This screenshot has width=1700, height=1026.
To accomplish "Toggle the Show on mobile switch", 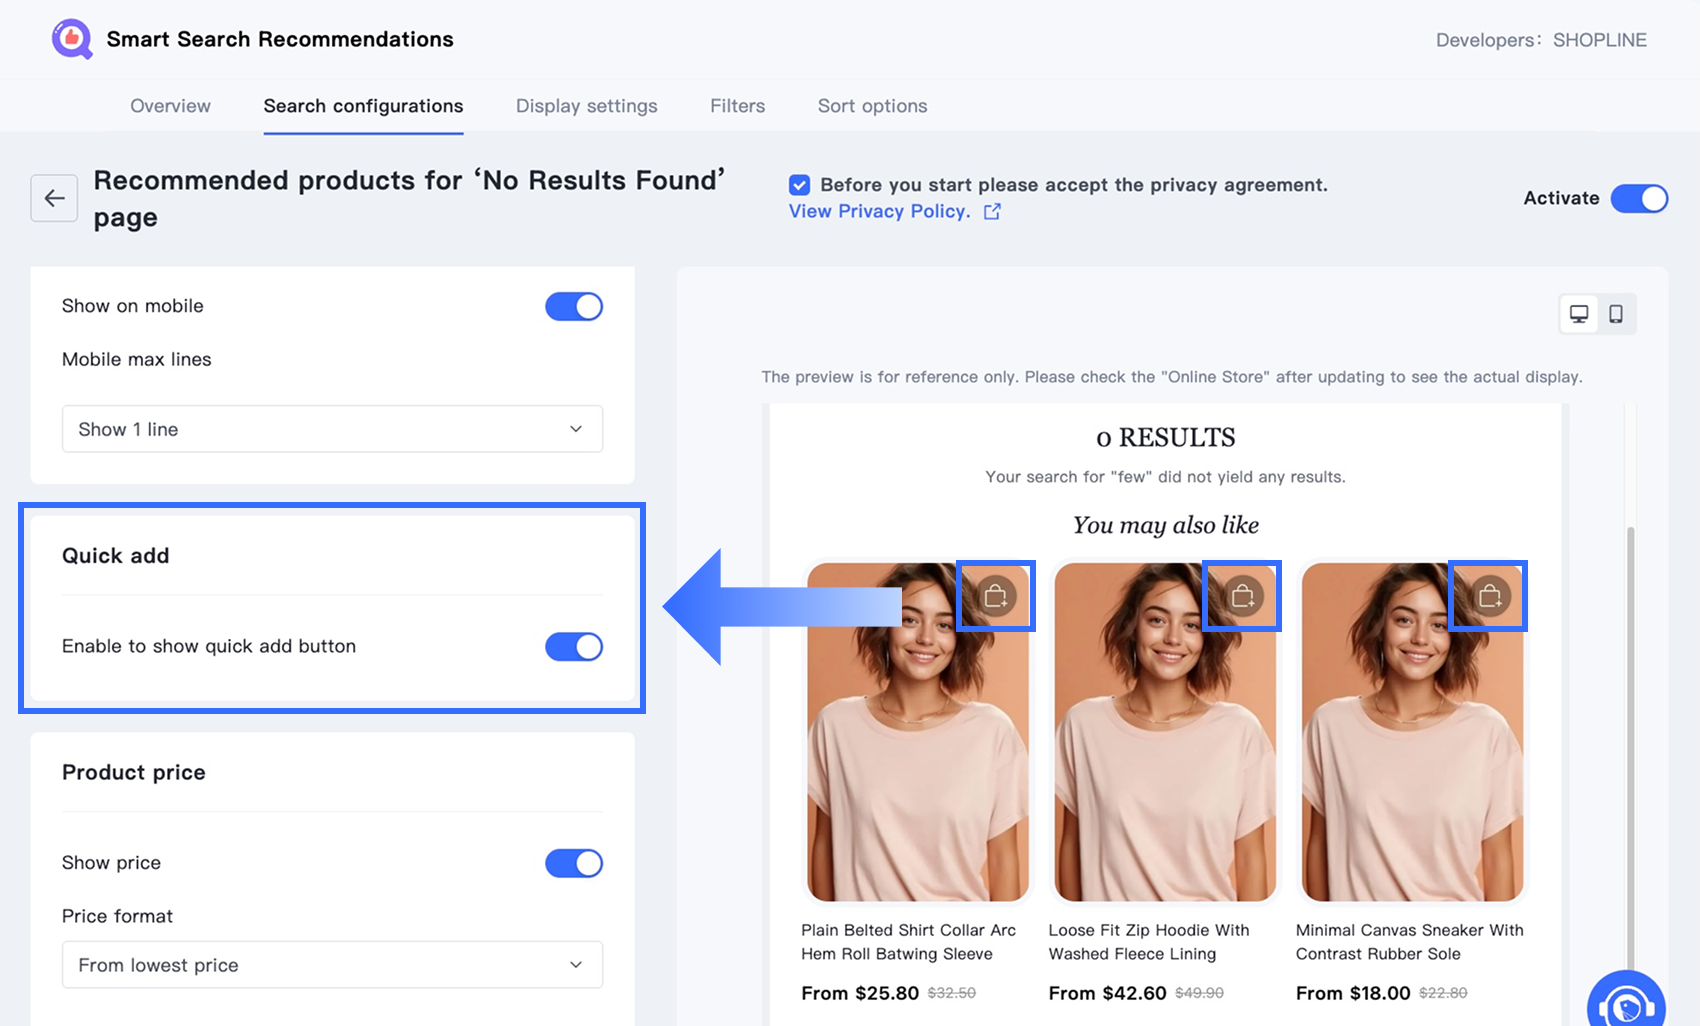I will (x=574, y=306).
